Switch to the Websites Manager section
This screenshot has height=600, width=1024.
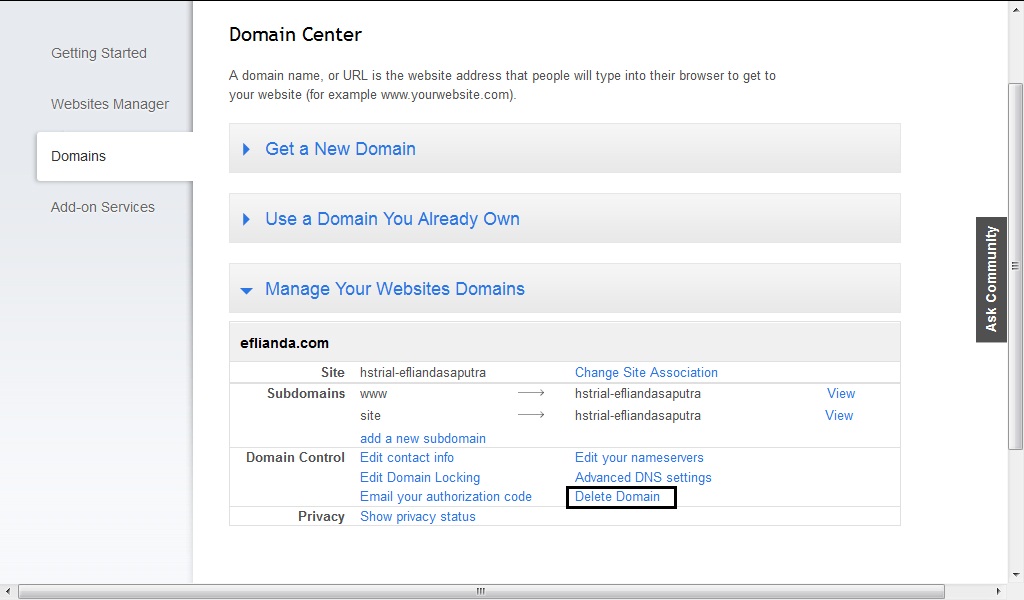[x=110, y=104]
